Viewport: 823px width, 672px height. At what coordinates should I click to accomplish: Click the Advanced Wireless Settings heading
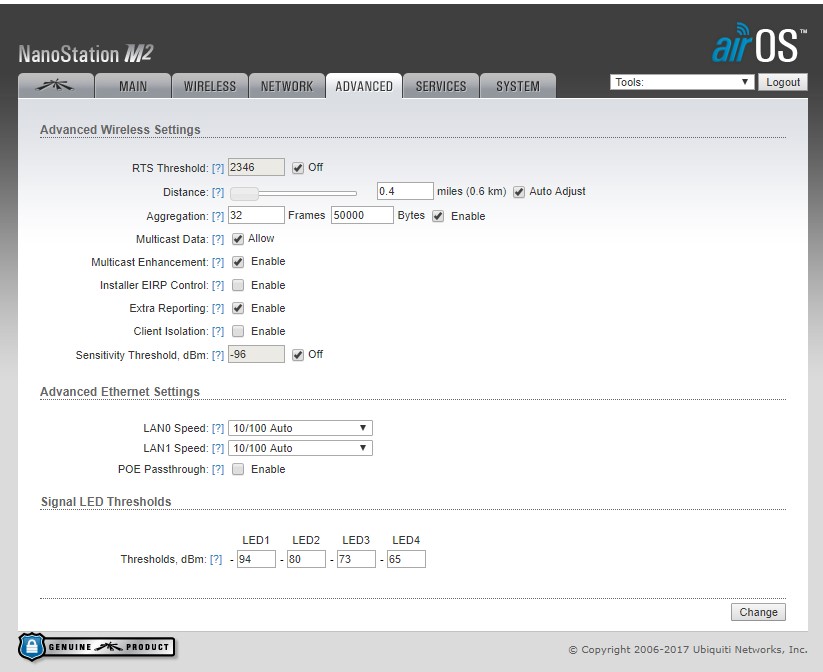pyautogui.click(x=120, y=130)
